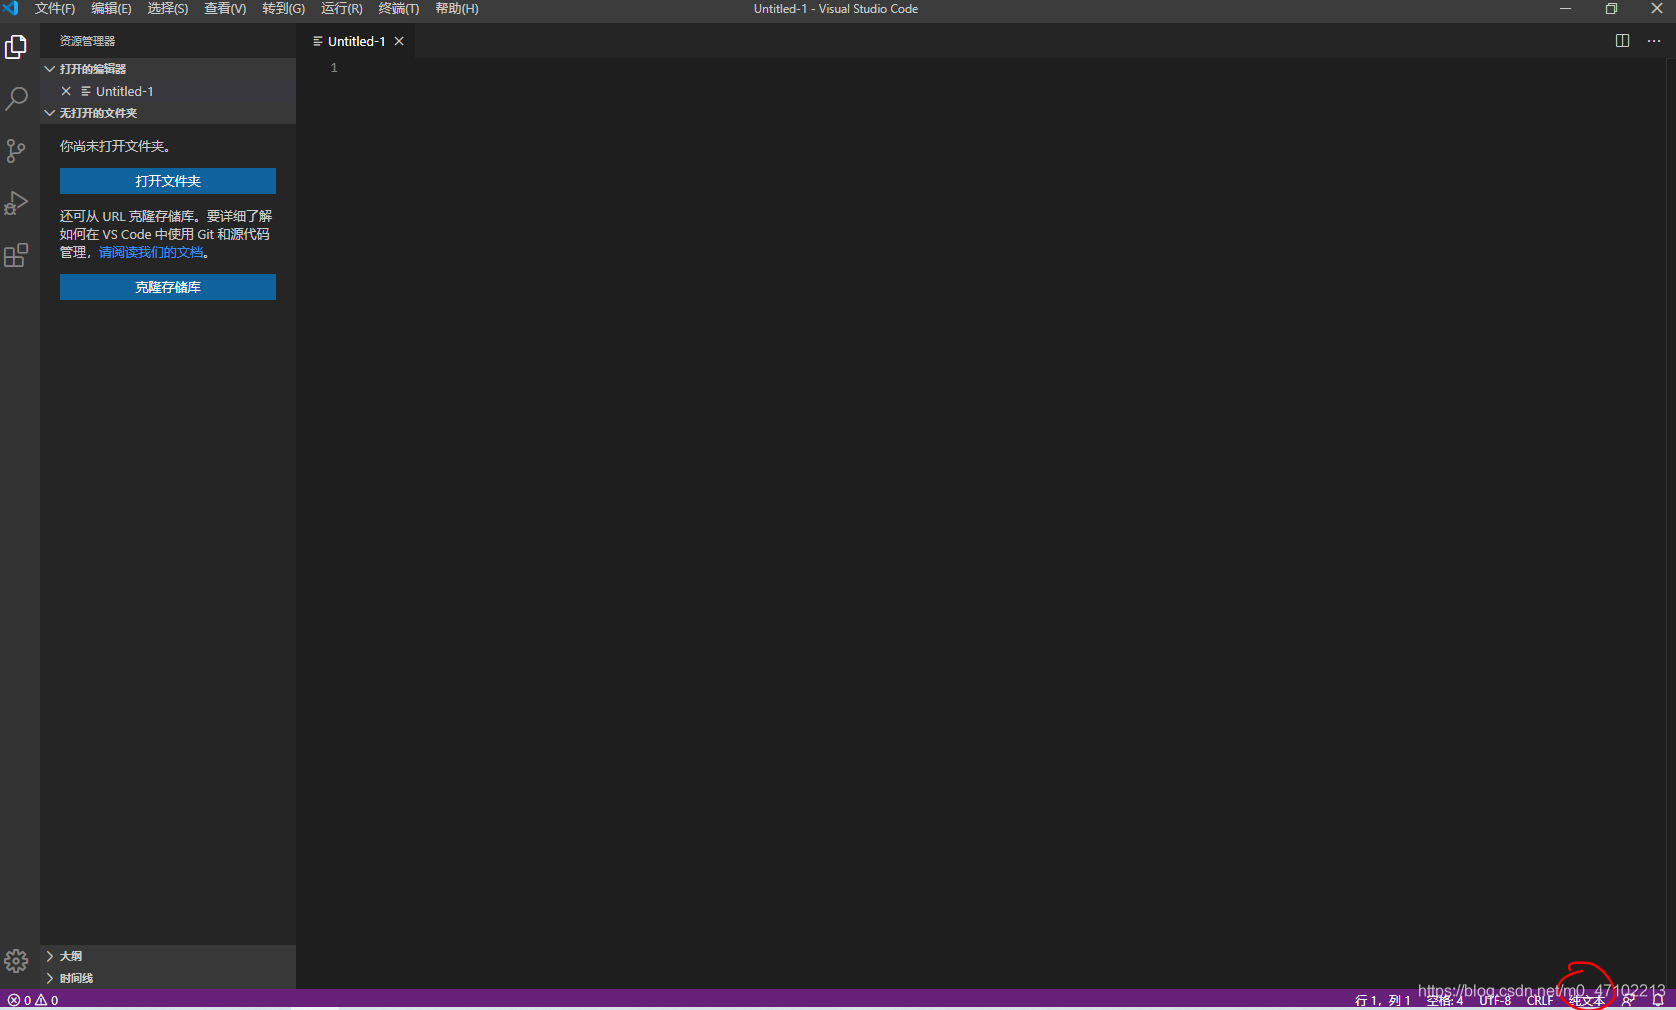The height and width of the screenshot is (1010, 1676).
Task: Open the 编辑(E) menu
Action: click(111, 8)
